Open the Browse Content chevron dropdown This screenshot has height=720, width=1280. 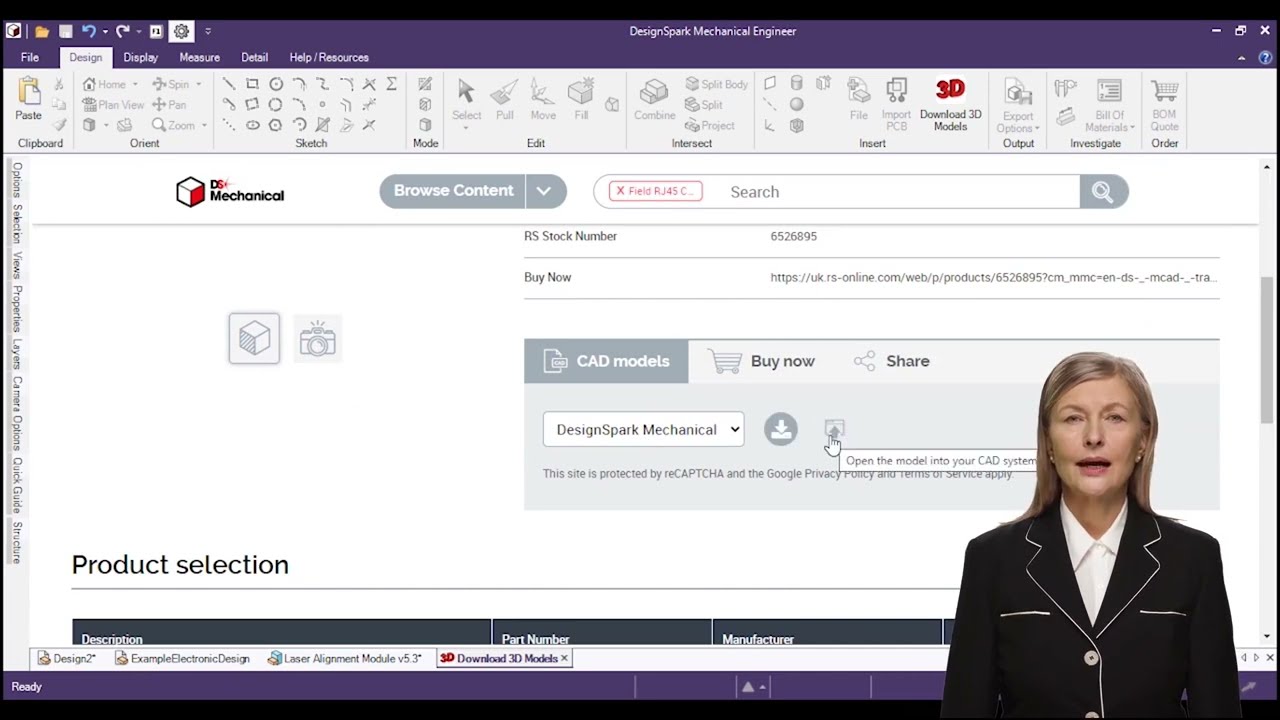click(544, 191)
